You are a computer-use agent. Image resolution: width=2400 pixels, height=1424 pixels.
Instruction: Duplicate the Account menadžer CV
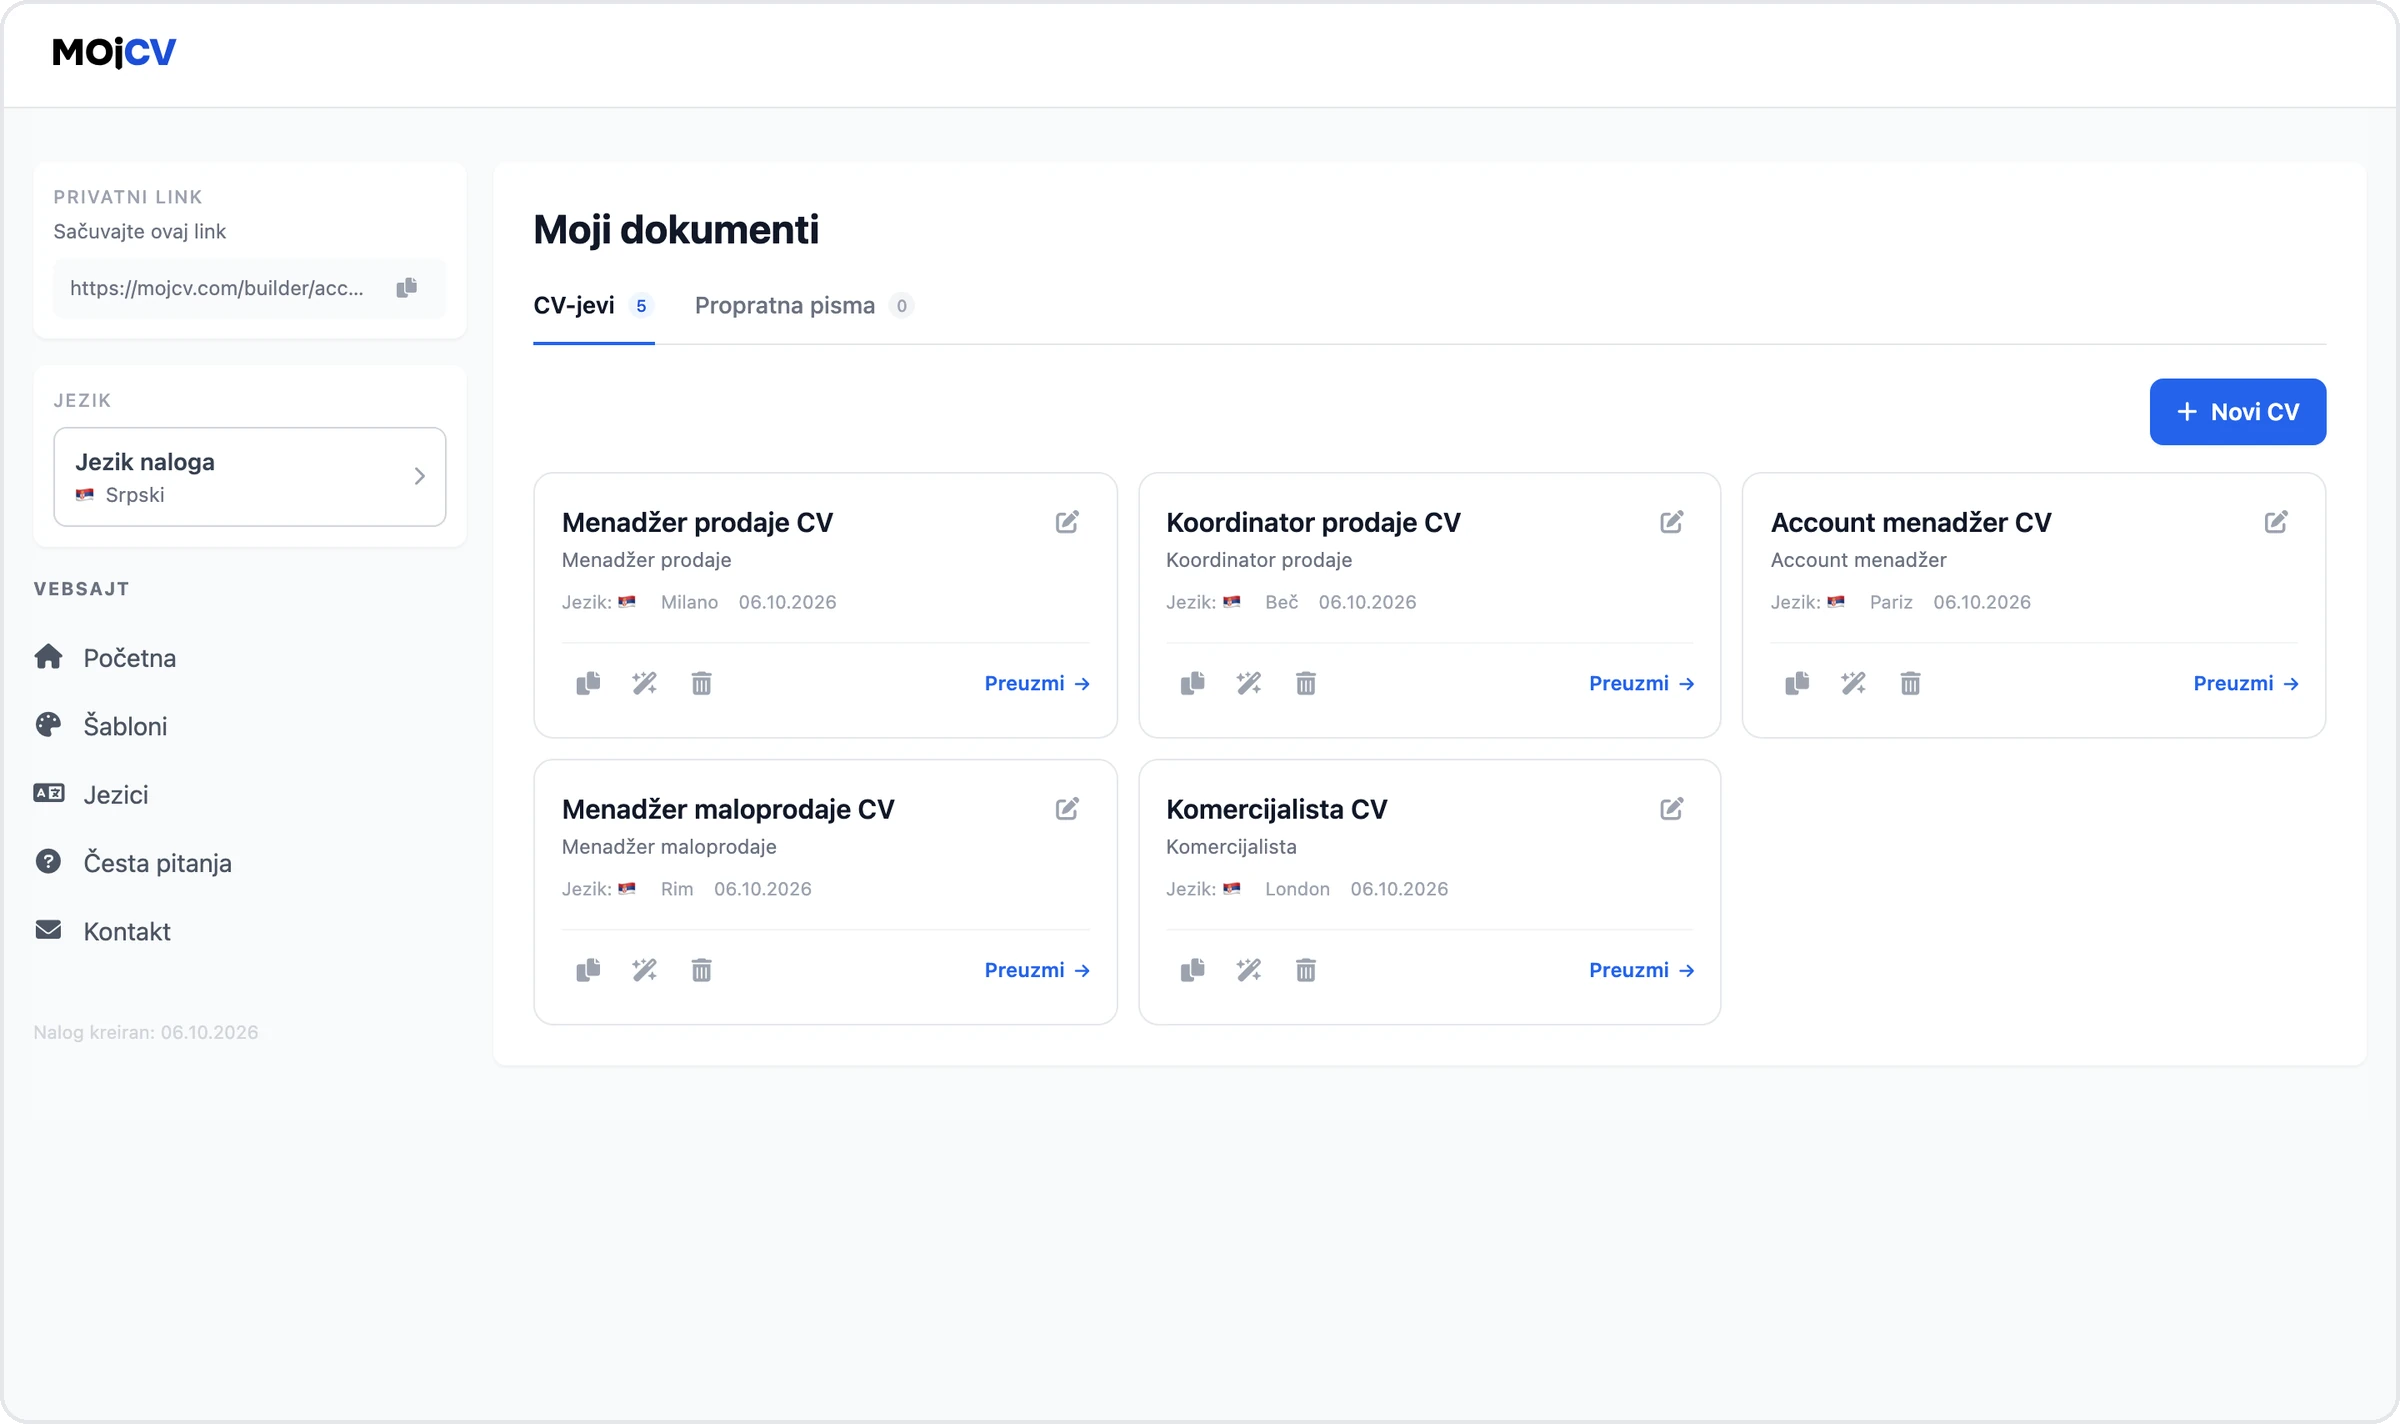click(x=1797, y=683)
